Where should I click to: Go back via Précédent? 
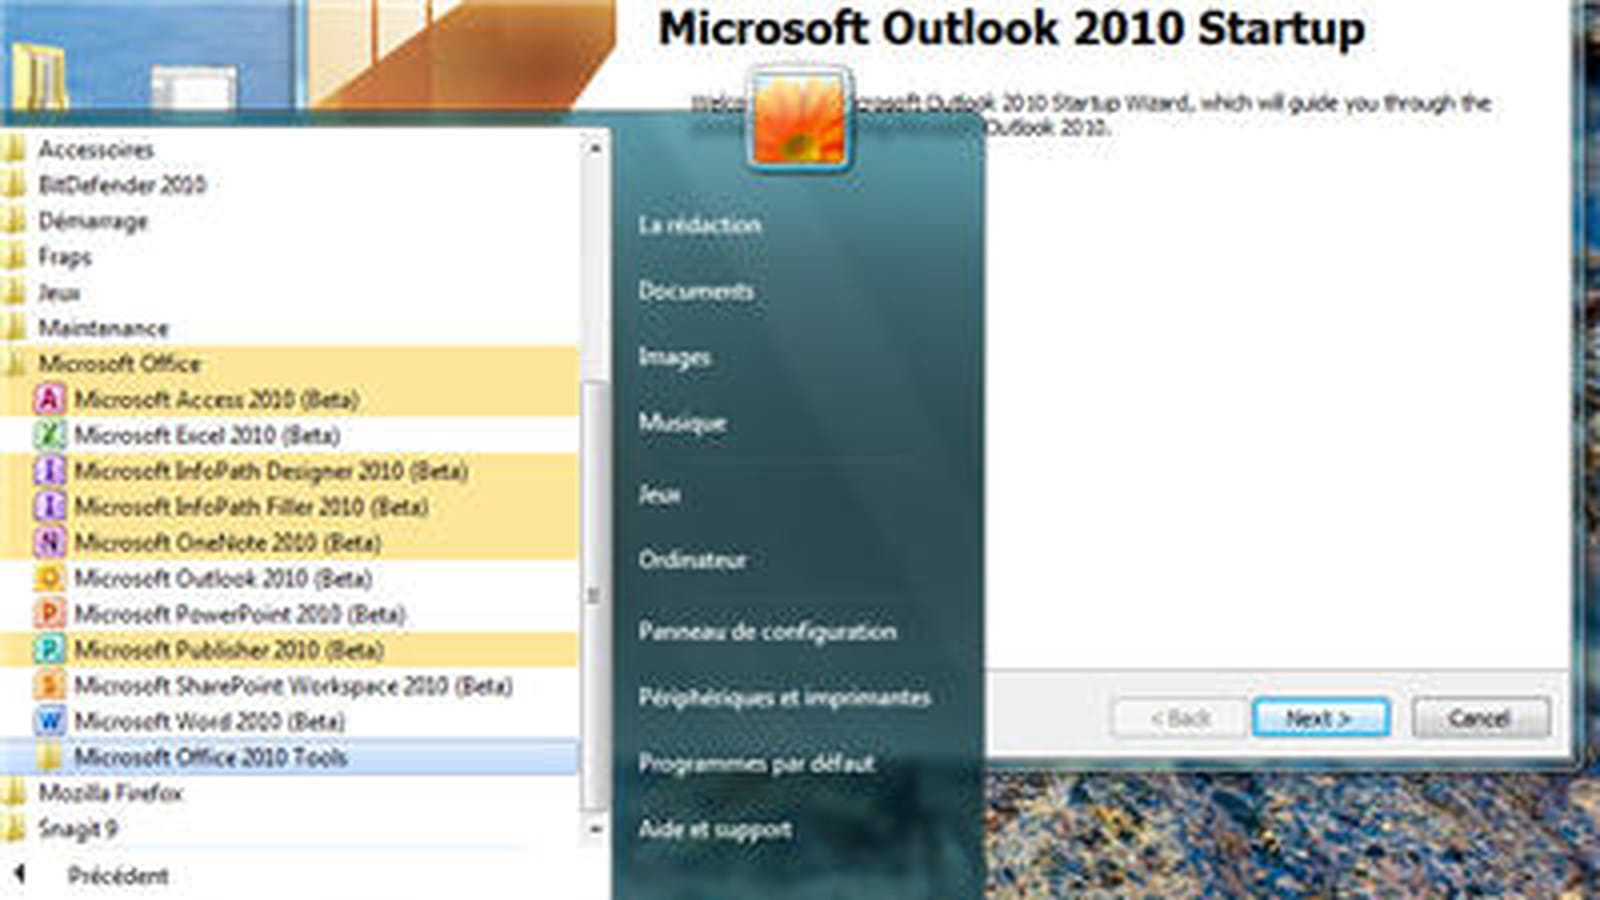pyautogui.click(x=117, y=876)
